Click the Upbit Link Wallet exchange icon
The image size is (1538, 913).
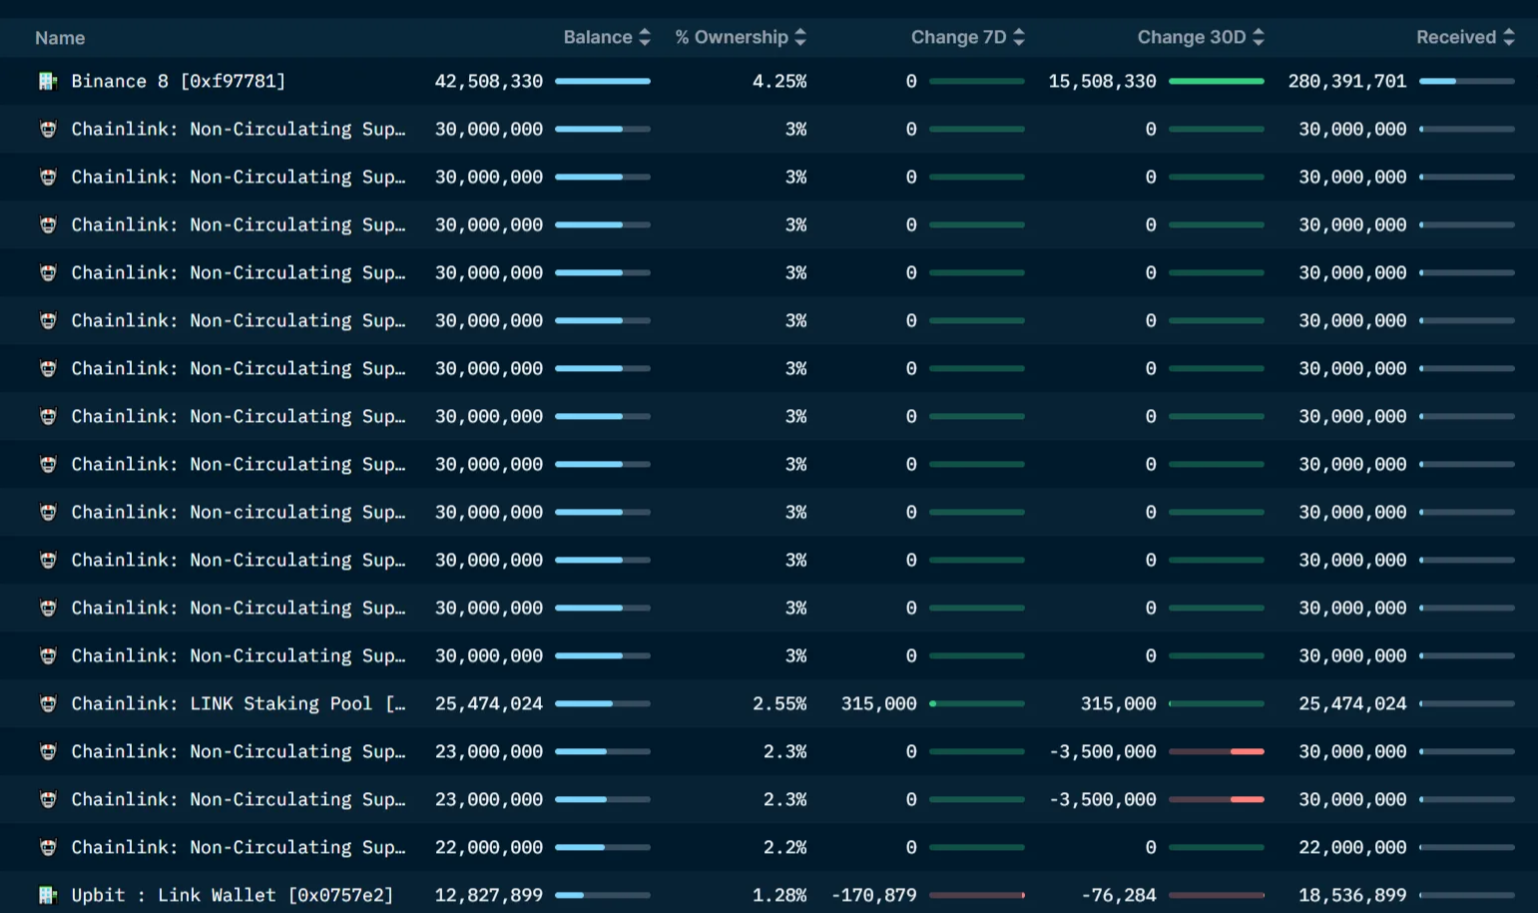[47, 895]
